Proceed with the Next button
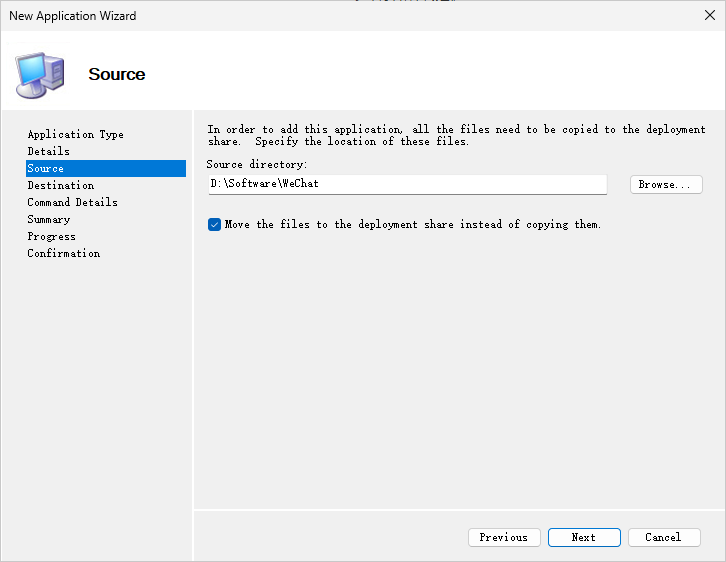Viewport: 726px width, 562px height. 584,537
